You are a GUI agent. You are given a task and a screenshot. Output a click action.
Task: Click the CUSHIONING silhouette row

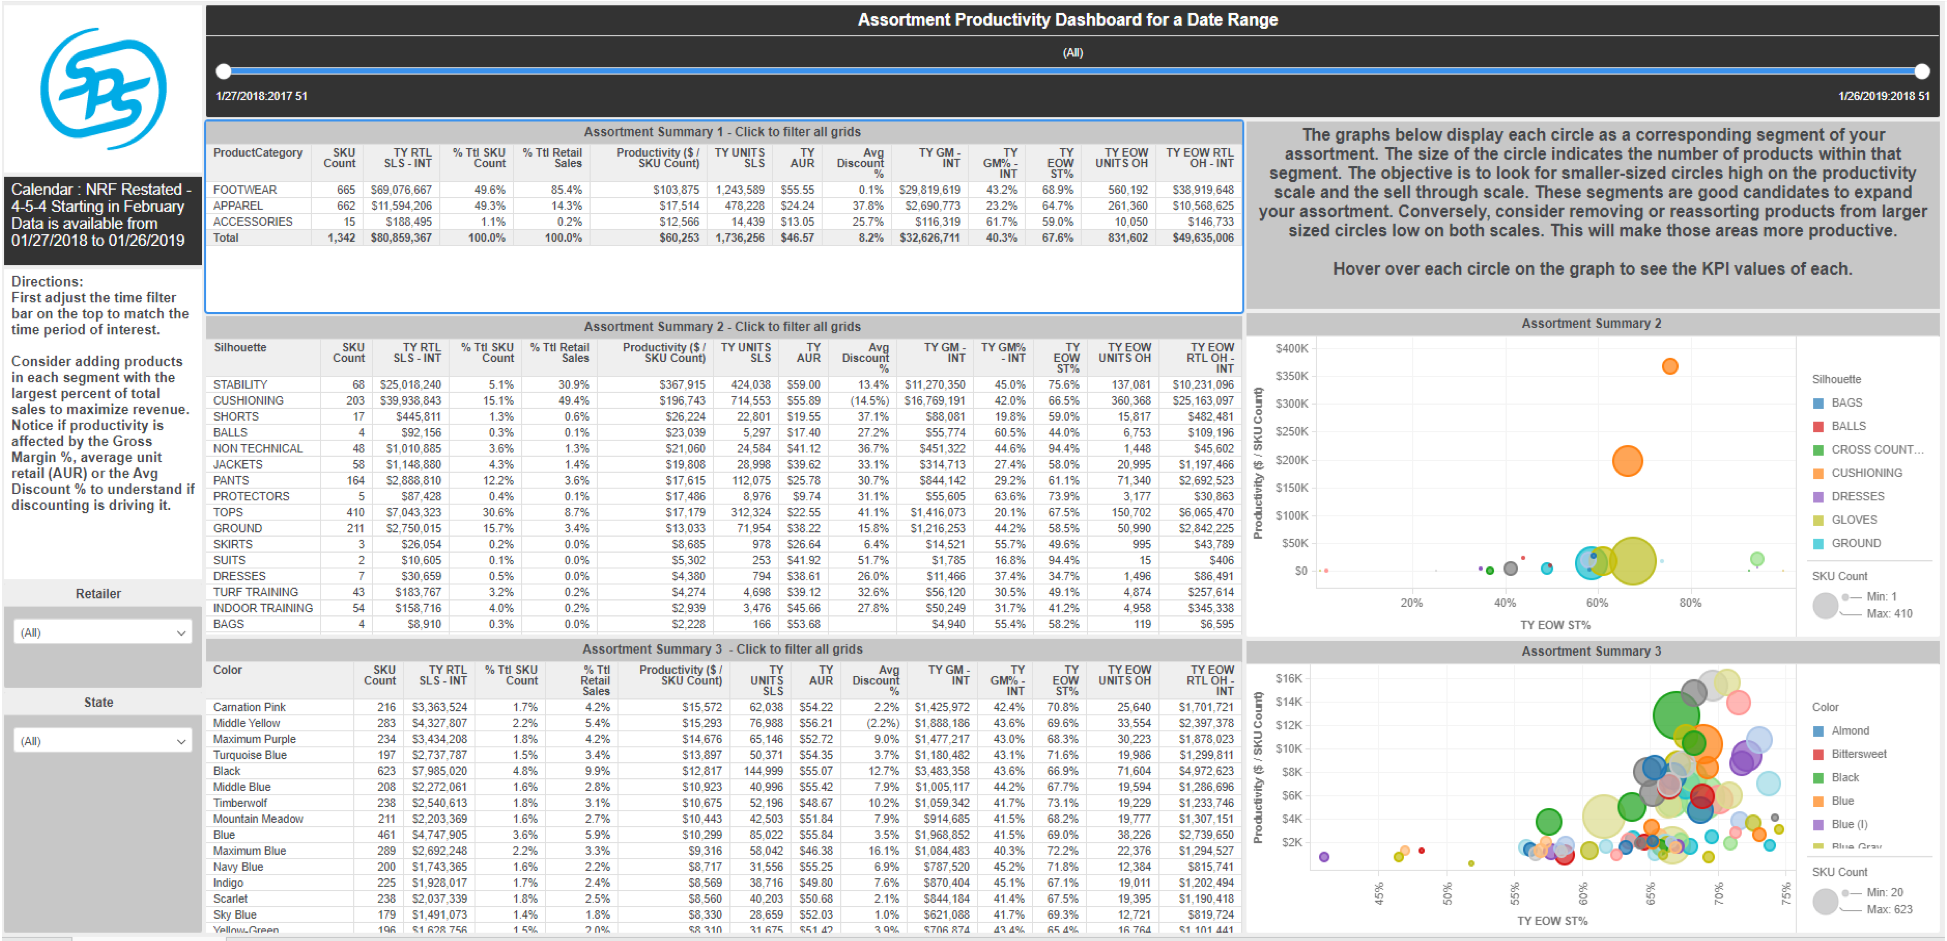point(723,400)
